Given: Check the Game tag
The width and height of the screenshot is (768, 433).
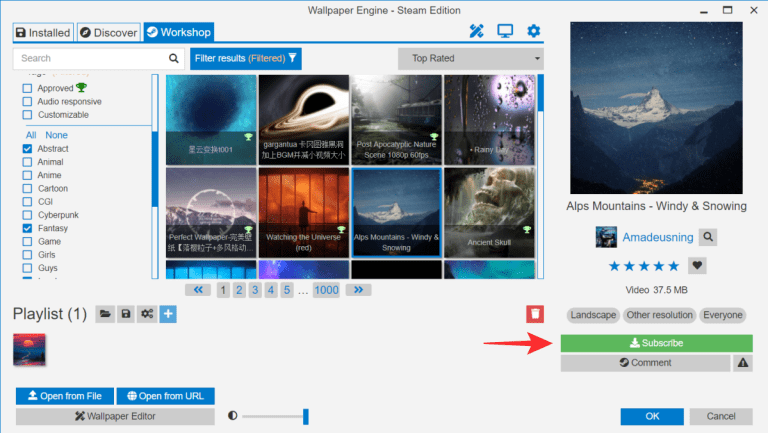Looking at the screenshot, I should [27, 241].
